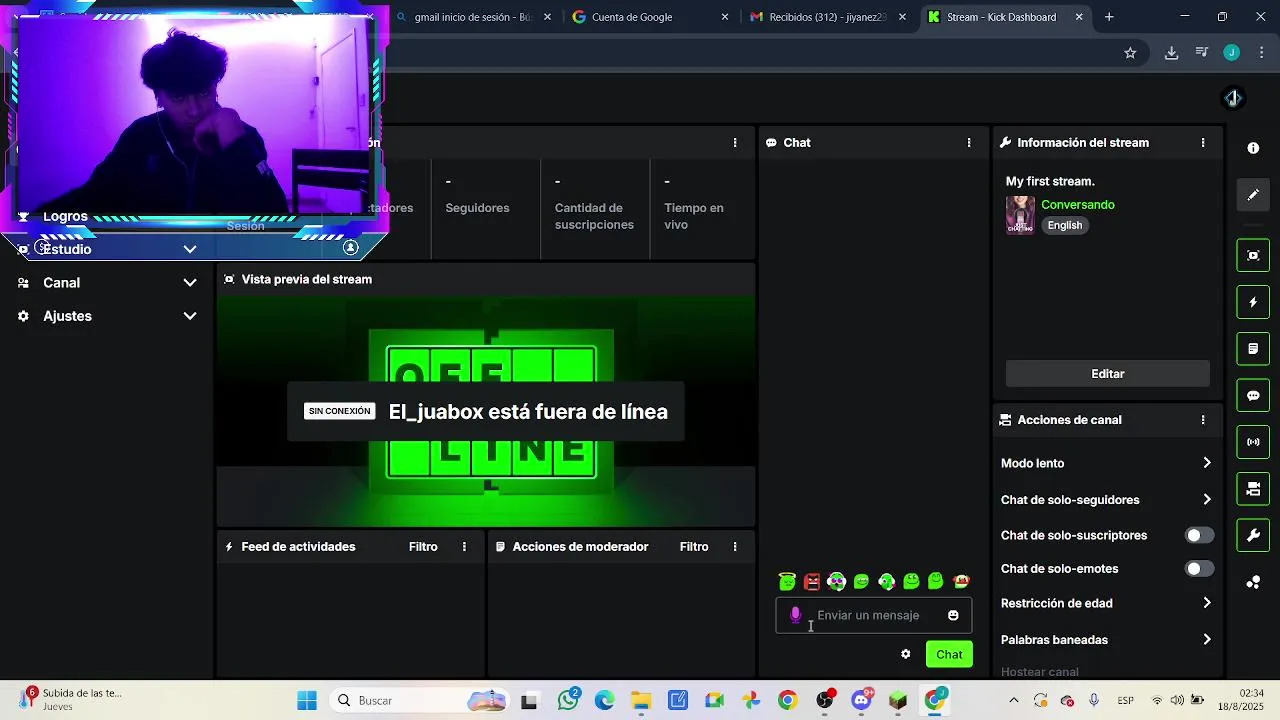Image resolution: width=1280 pixels, height=720 pixels.
Task: Click Filtro in Feed de actividades
Action: tap(423, 547)
